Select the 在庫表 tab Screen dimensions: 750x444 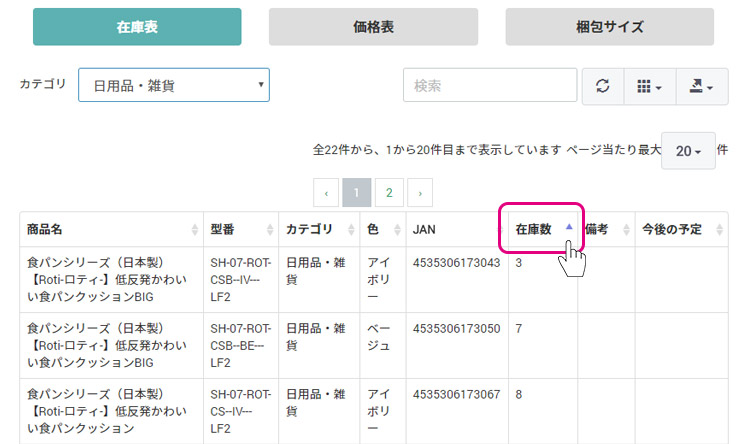tap(137, 27)
